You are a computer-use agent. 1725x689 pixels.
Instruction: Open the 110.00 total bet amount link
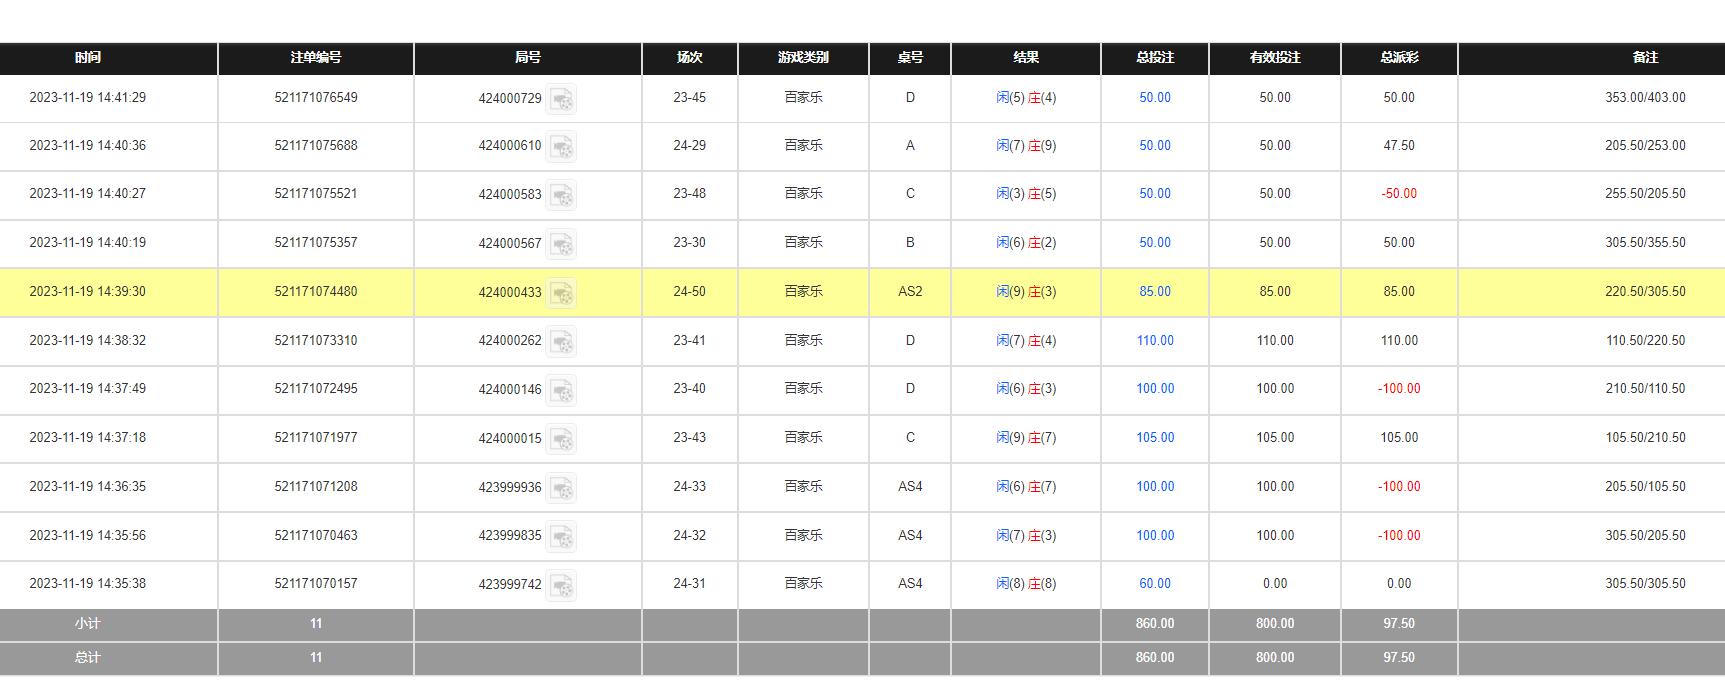[1155, 341]
